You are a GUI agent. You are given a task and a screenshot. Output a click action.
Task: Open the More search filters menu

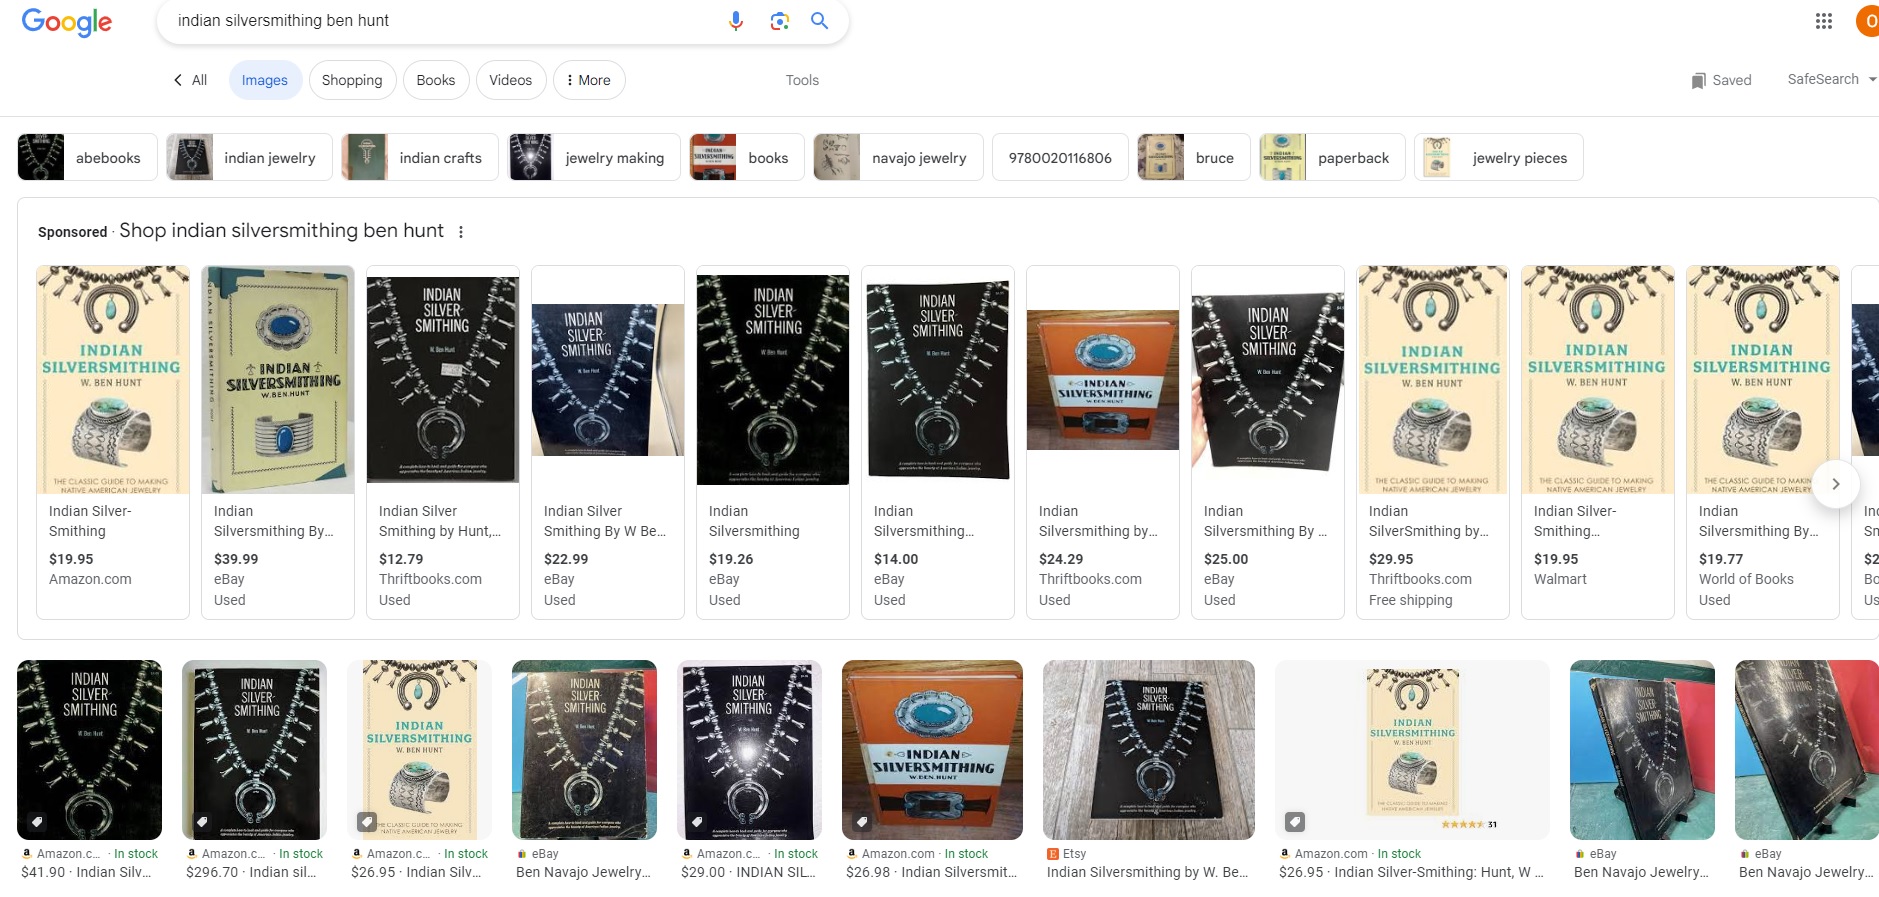pos(589,80)
